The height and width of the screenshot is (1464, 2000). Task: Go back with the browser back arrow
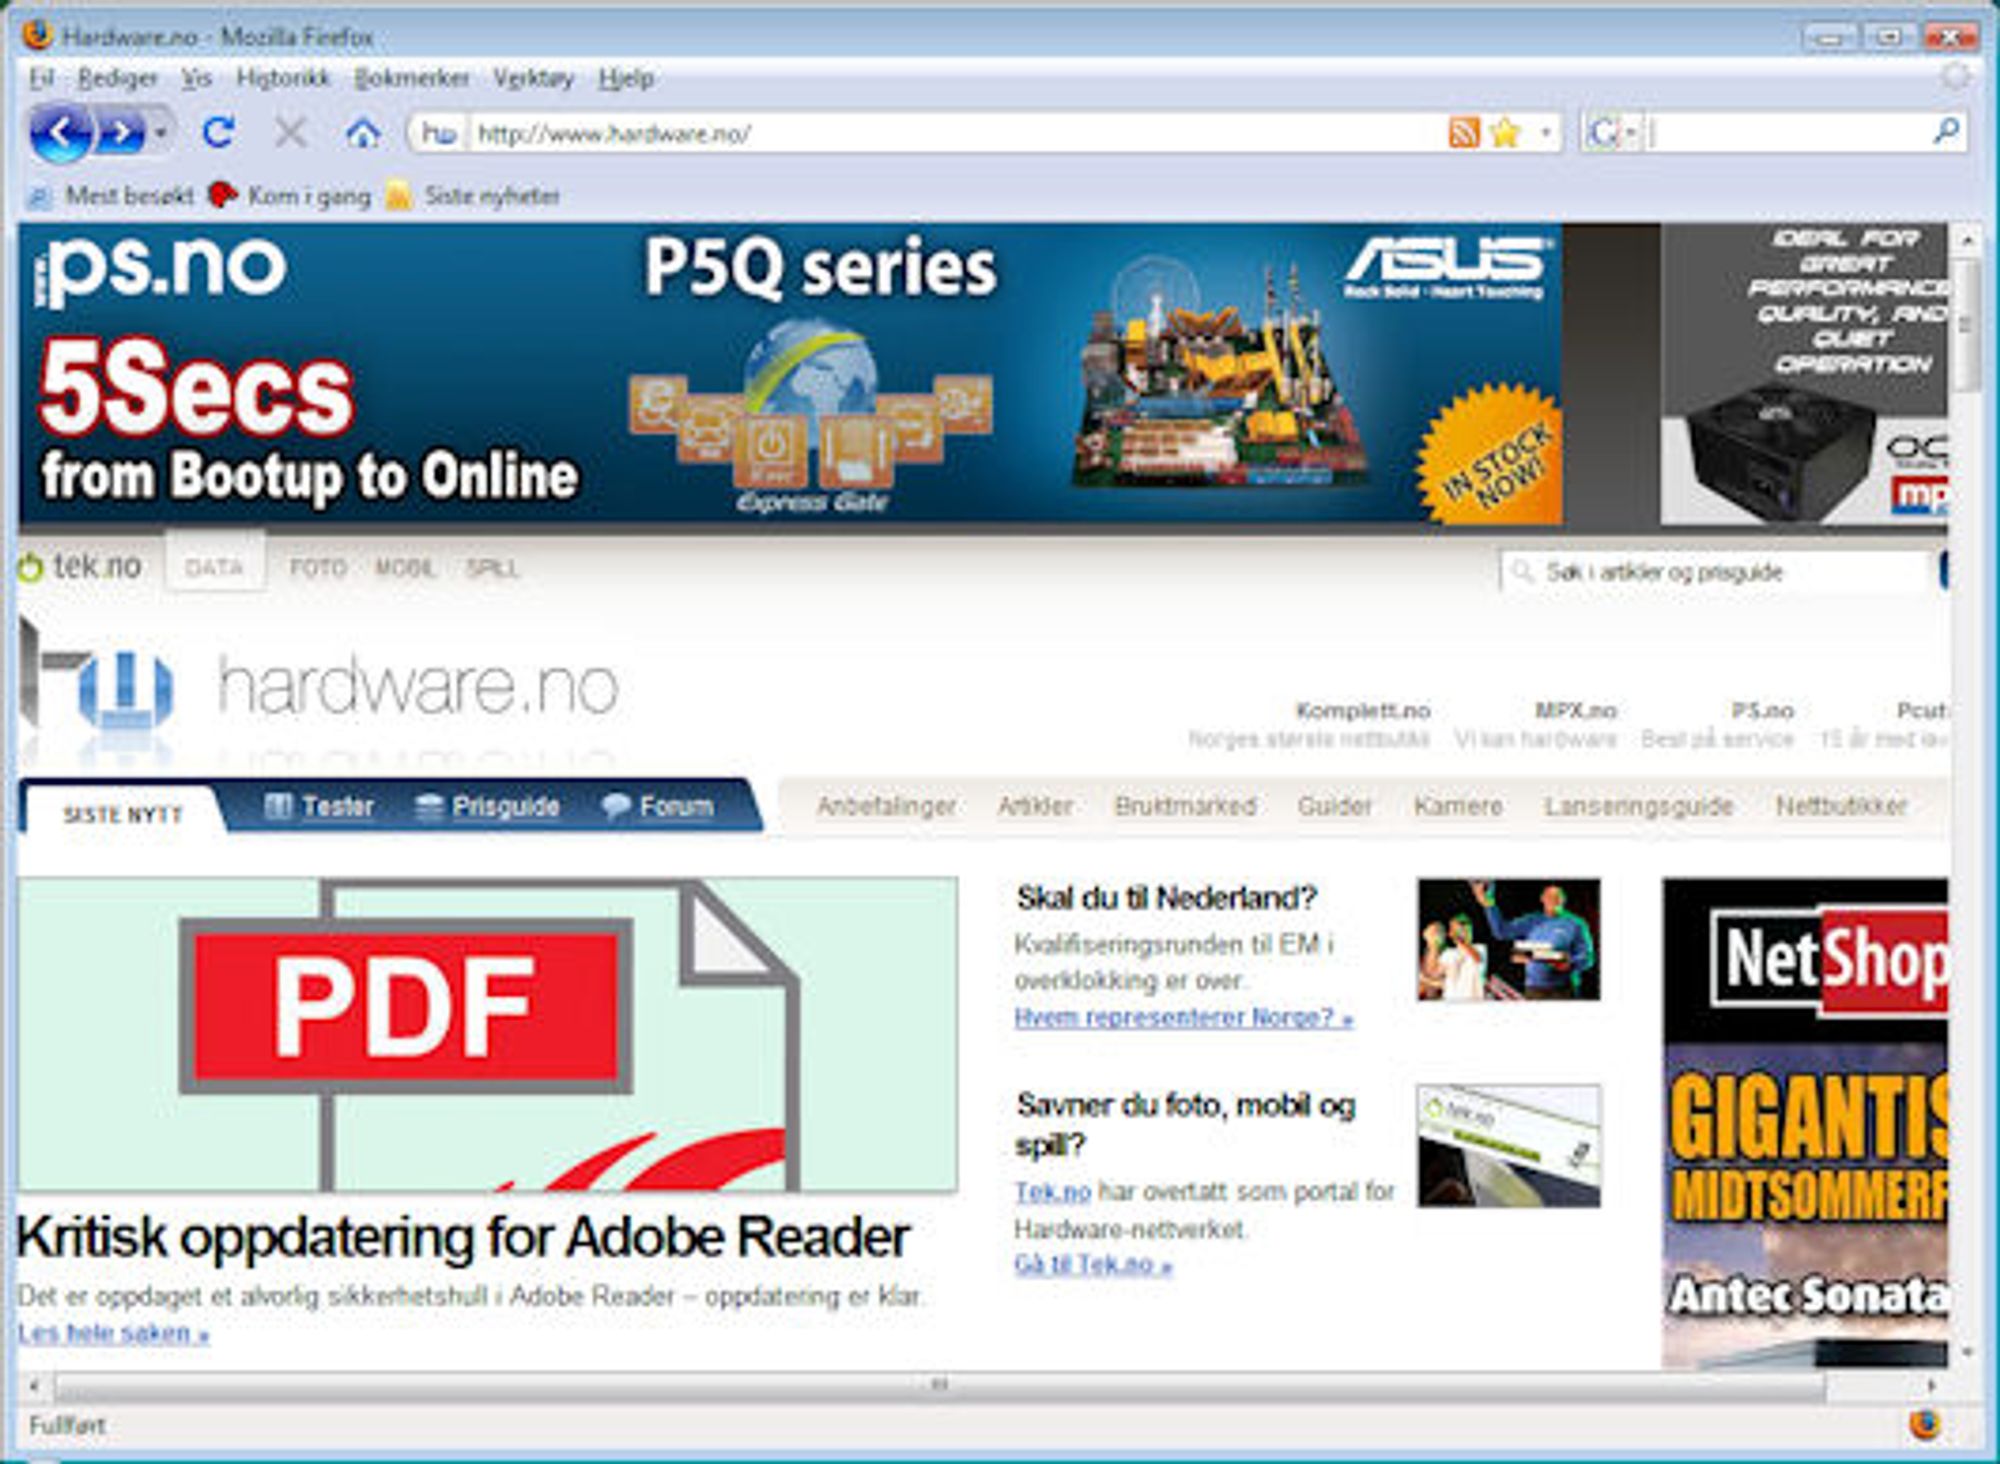coord(61,132)
